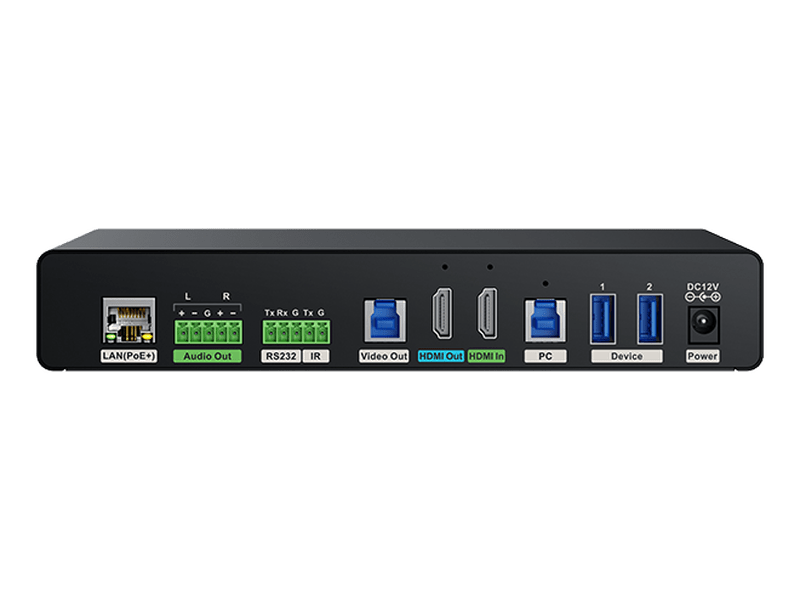Viewport: 800px width, 600px height.
Task: Click the Video Out label
Action: click(384, 356)
